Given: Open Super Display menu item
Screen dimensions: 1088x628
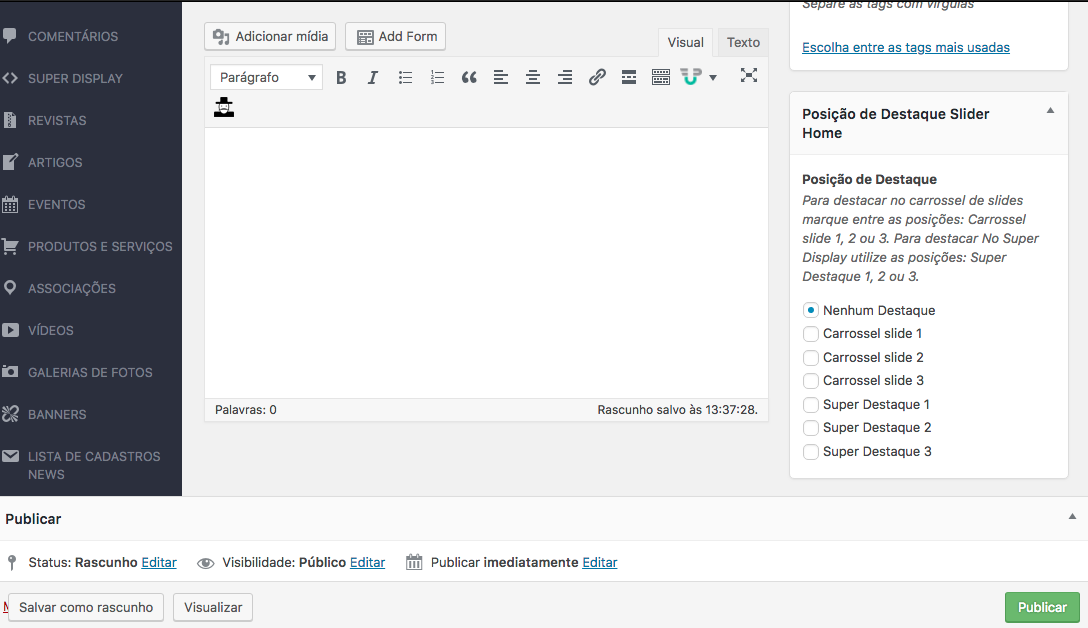Looking at the screenshot, I should point(75,78).
